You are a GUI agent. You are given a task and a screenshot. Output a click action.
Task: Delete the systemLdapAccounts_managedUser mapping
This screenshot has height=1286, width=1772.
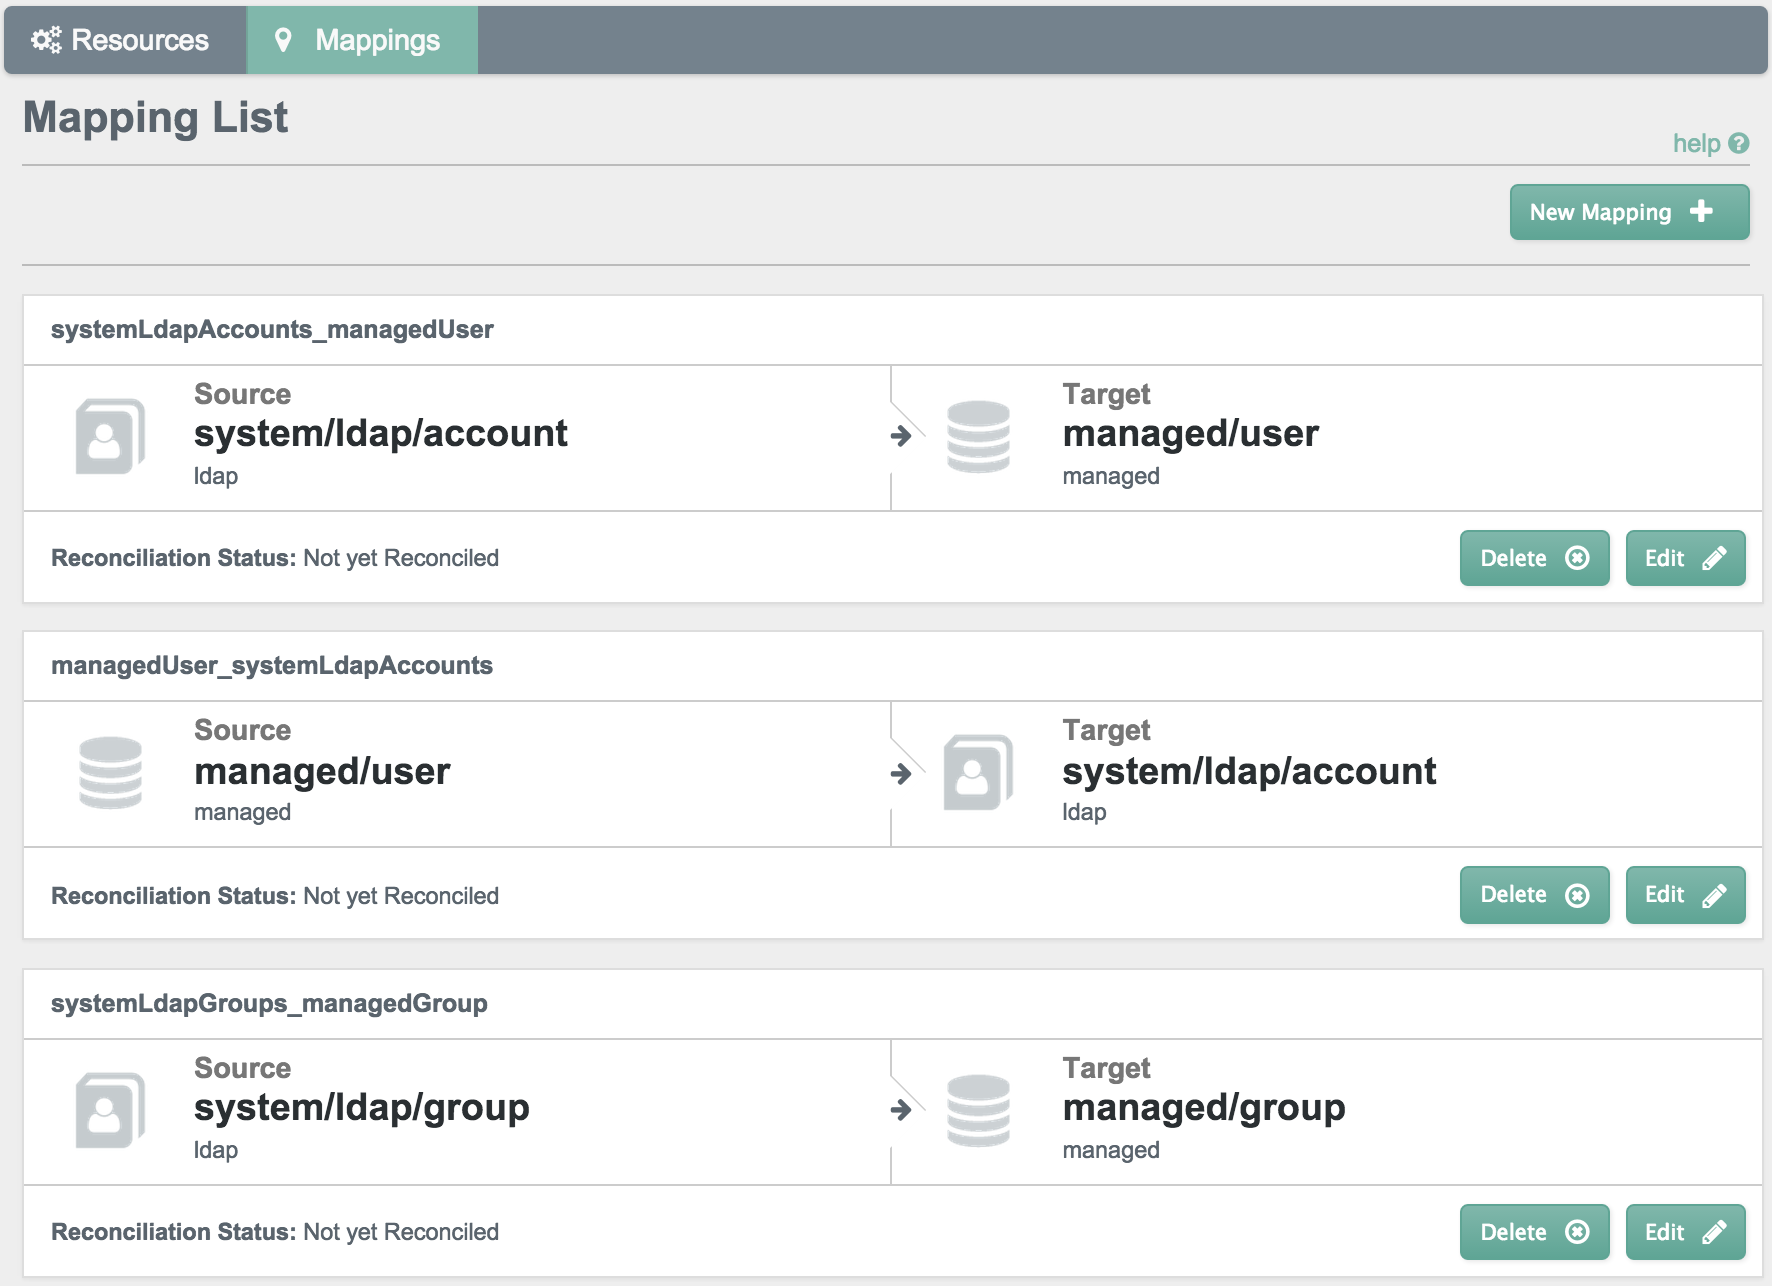click(x=1534, y=558)
